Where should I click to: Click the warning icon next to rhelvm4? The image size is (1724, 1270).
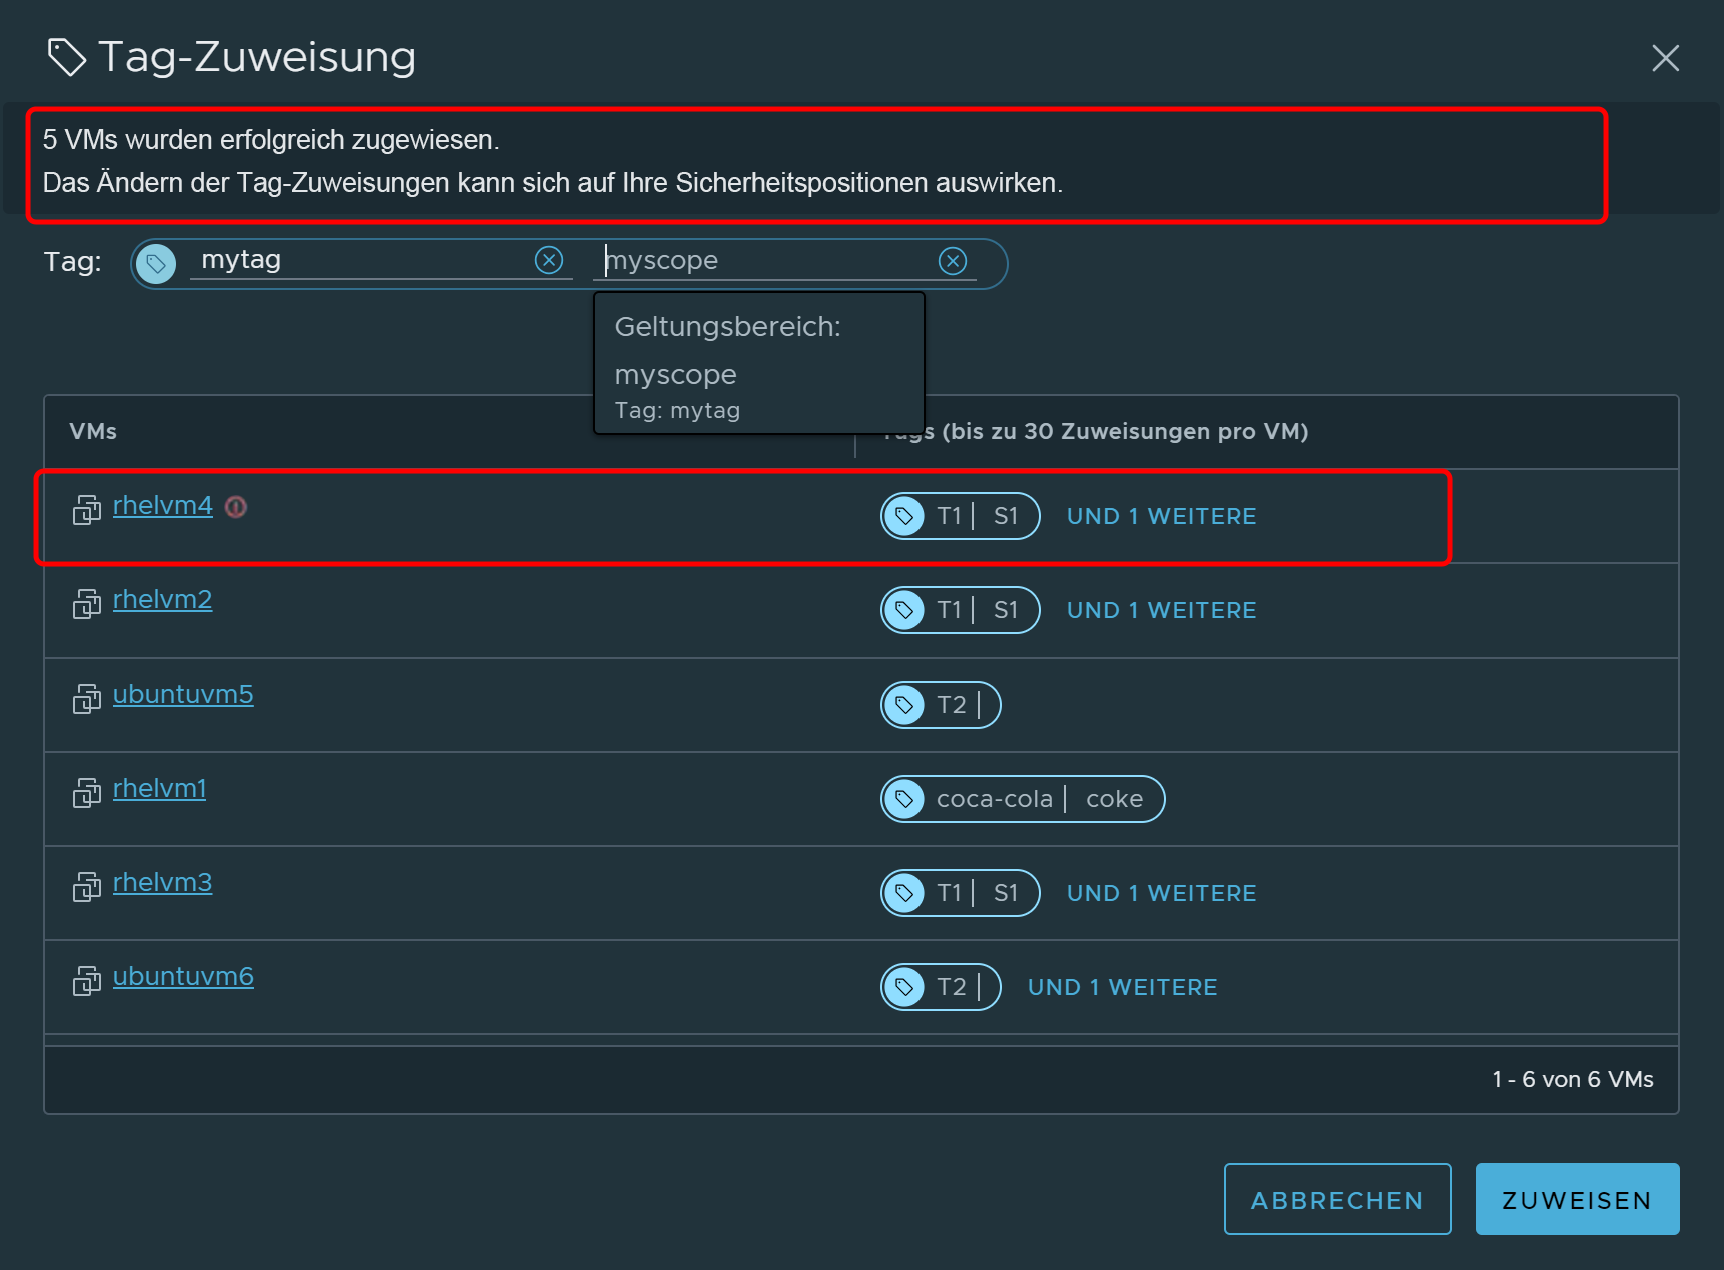pos(236,507)
